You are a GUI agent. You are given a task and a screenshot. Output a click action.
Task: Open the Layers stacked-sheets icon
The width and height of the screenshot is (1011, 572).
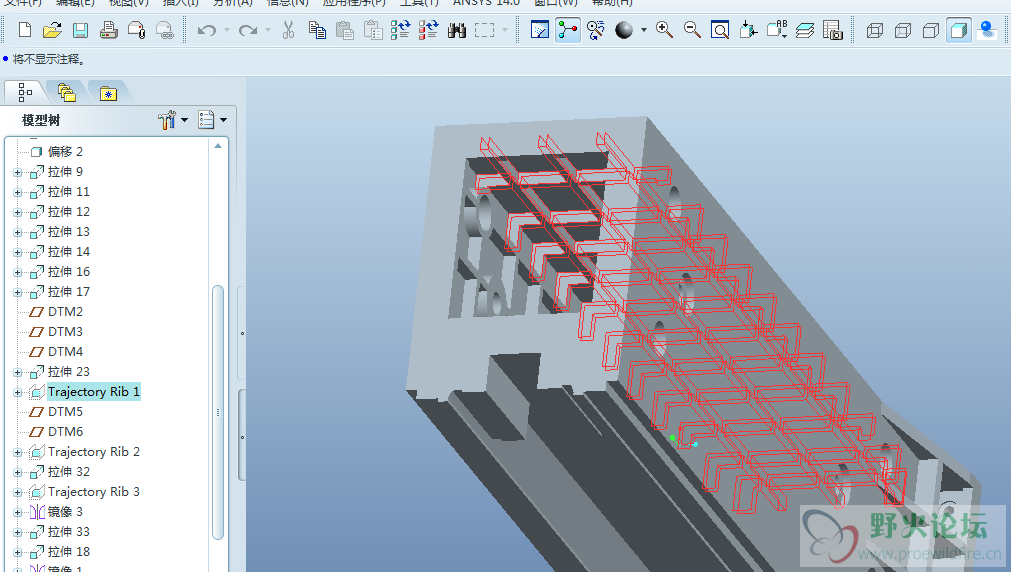805,31
